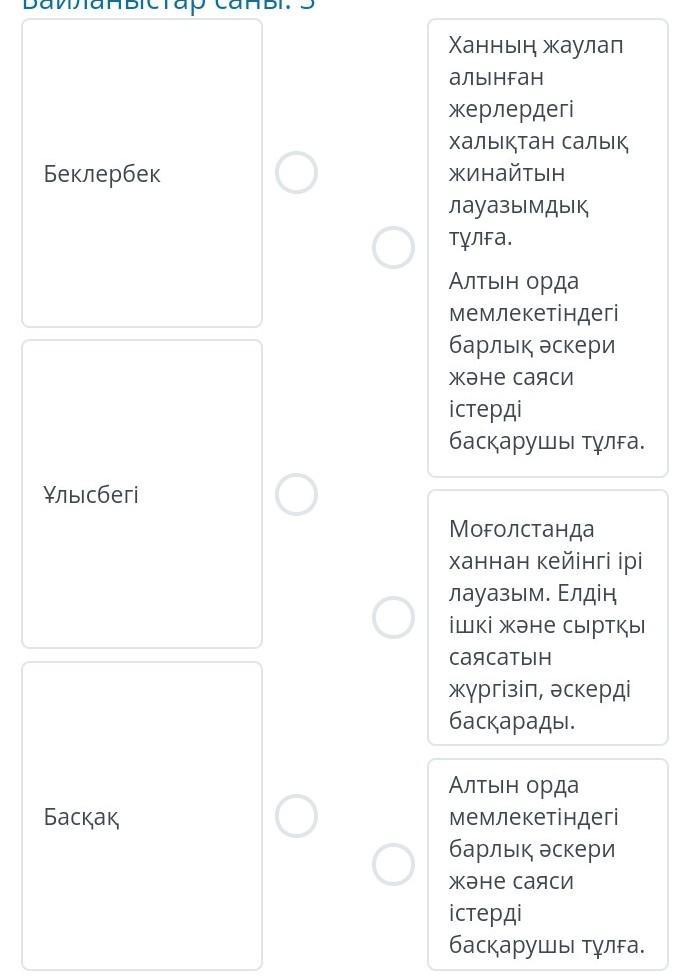Click the bottom-most Алтын орда definition card
Viewport: 679px width, 978px height.
coord(546,865)
